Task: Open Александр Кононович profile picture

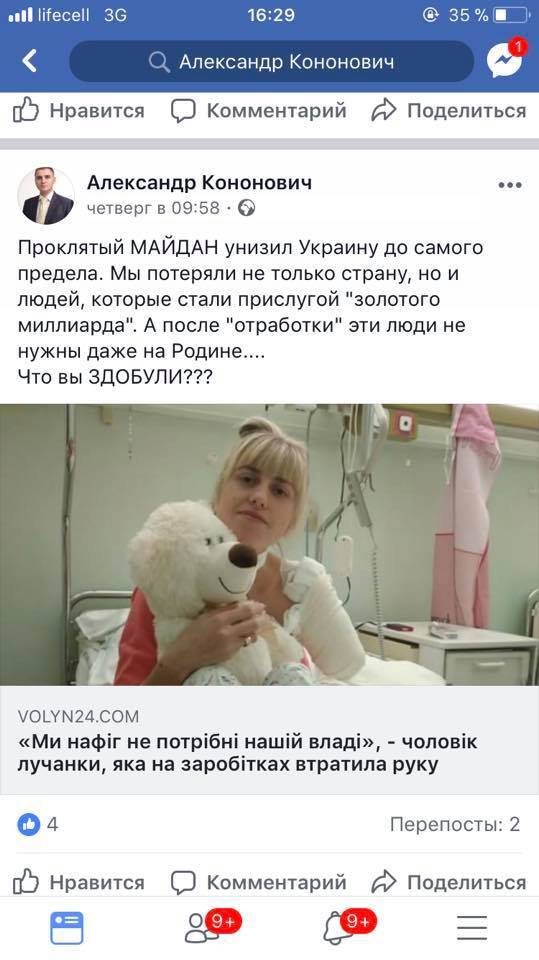Action: click(45, 195)
